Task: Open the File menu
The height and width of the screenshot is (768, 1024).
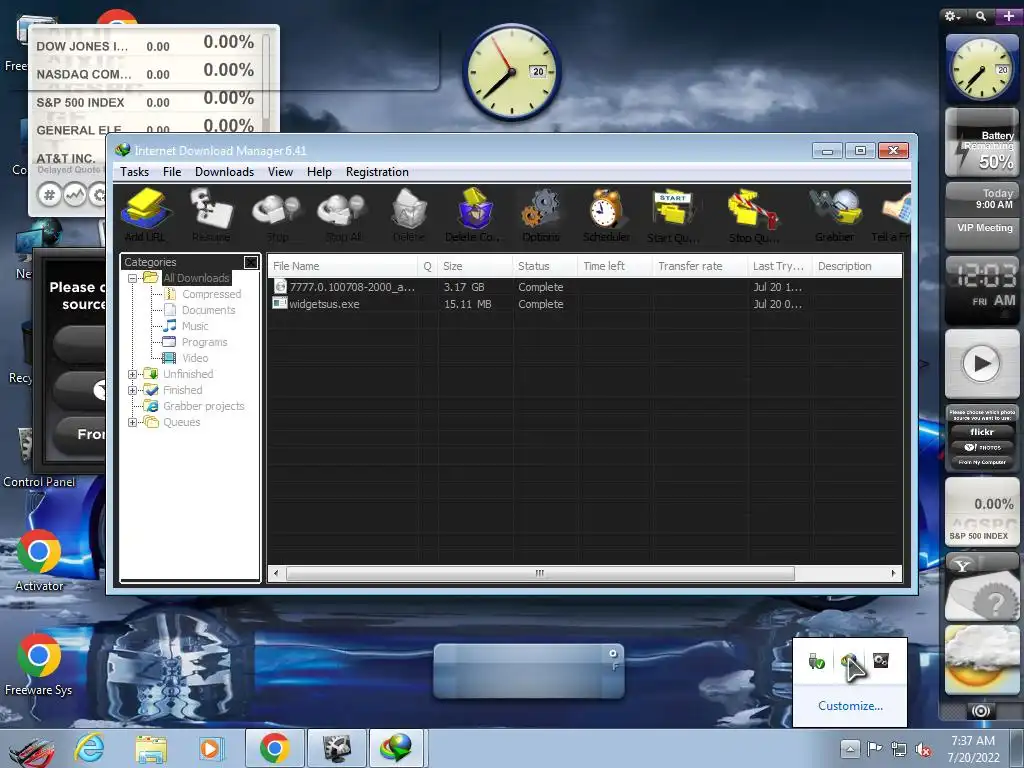Action: [x=172, y=172]
